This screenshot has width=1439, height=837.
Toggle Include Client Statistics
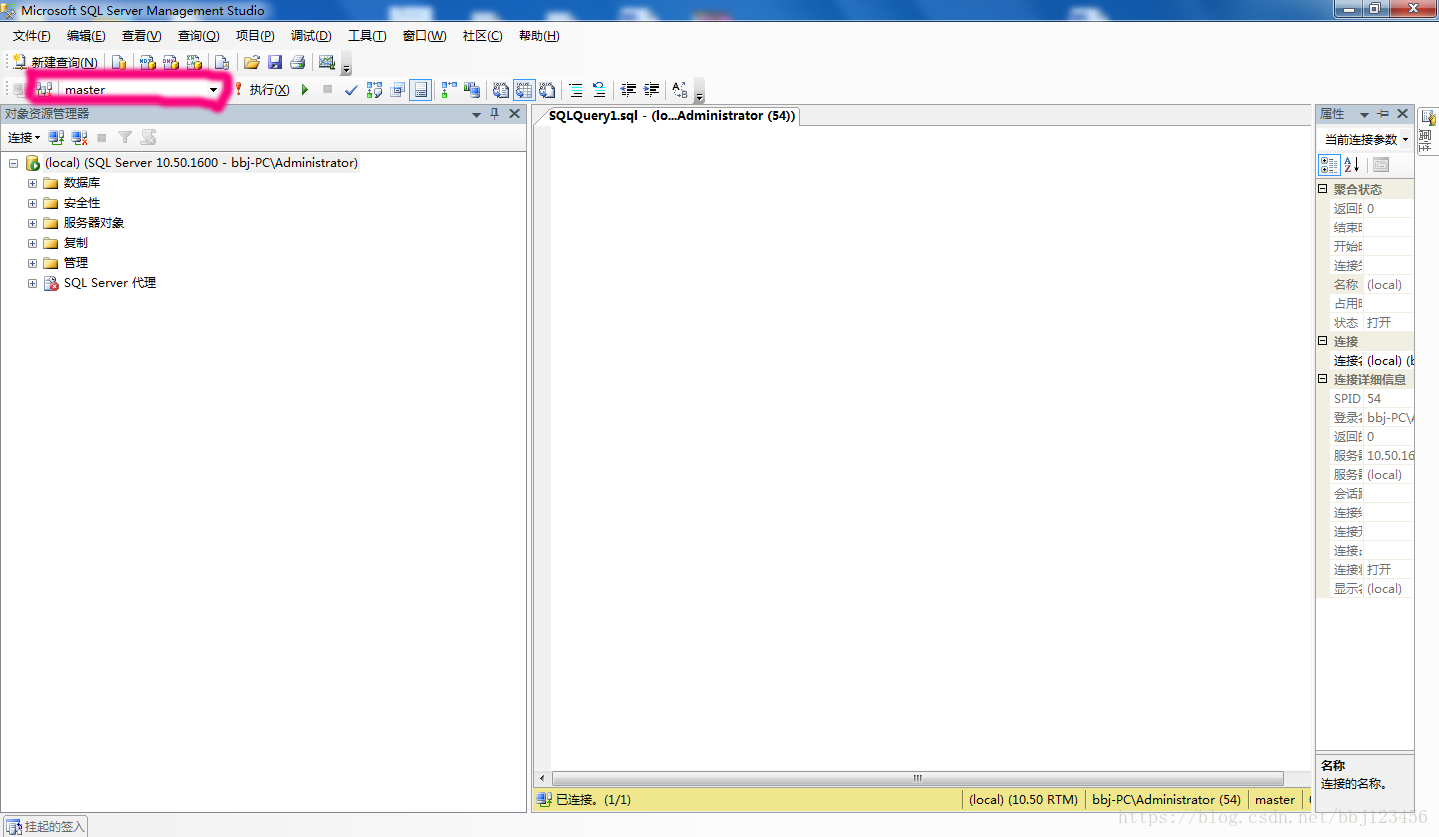pos(471,90)
